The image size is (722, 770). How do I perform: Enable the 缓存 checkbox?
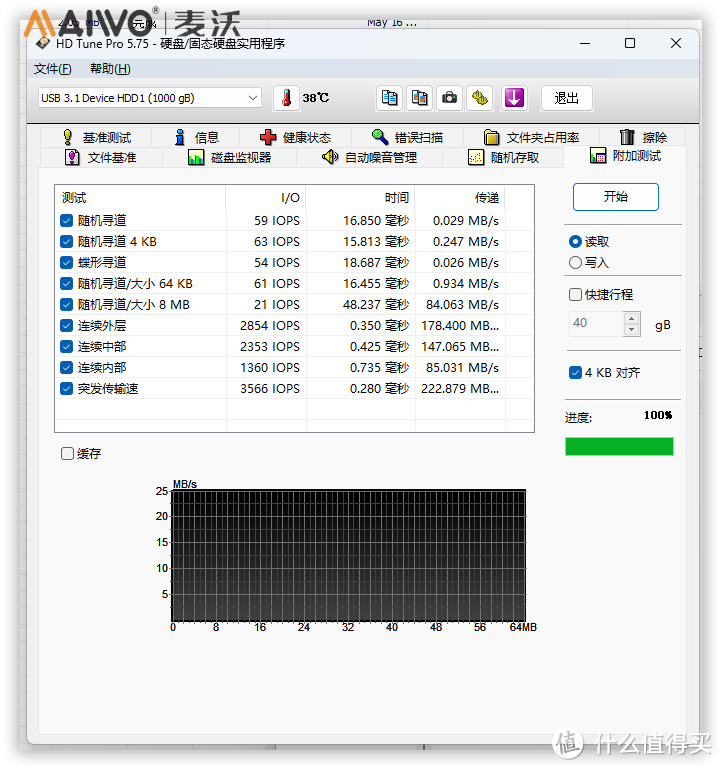click(x=67, y=453)
